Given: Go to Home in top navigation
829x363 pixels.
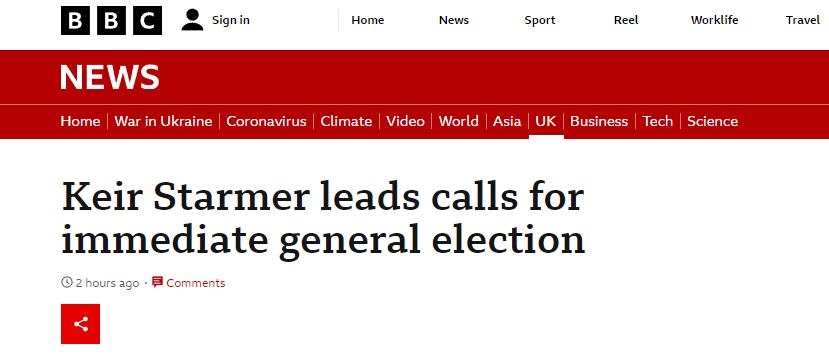Looking at the screenshot, I should (x=367, y=20).
